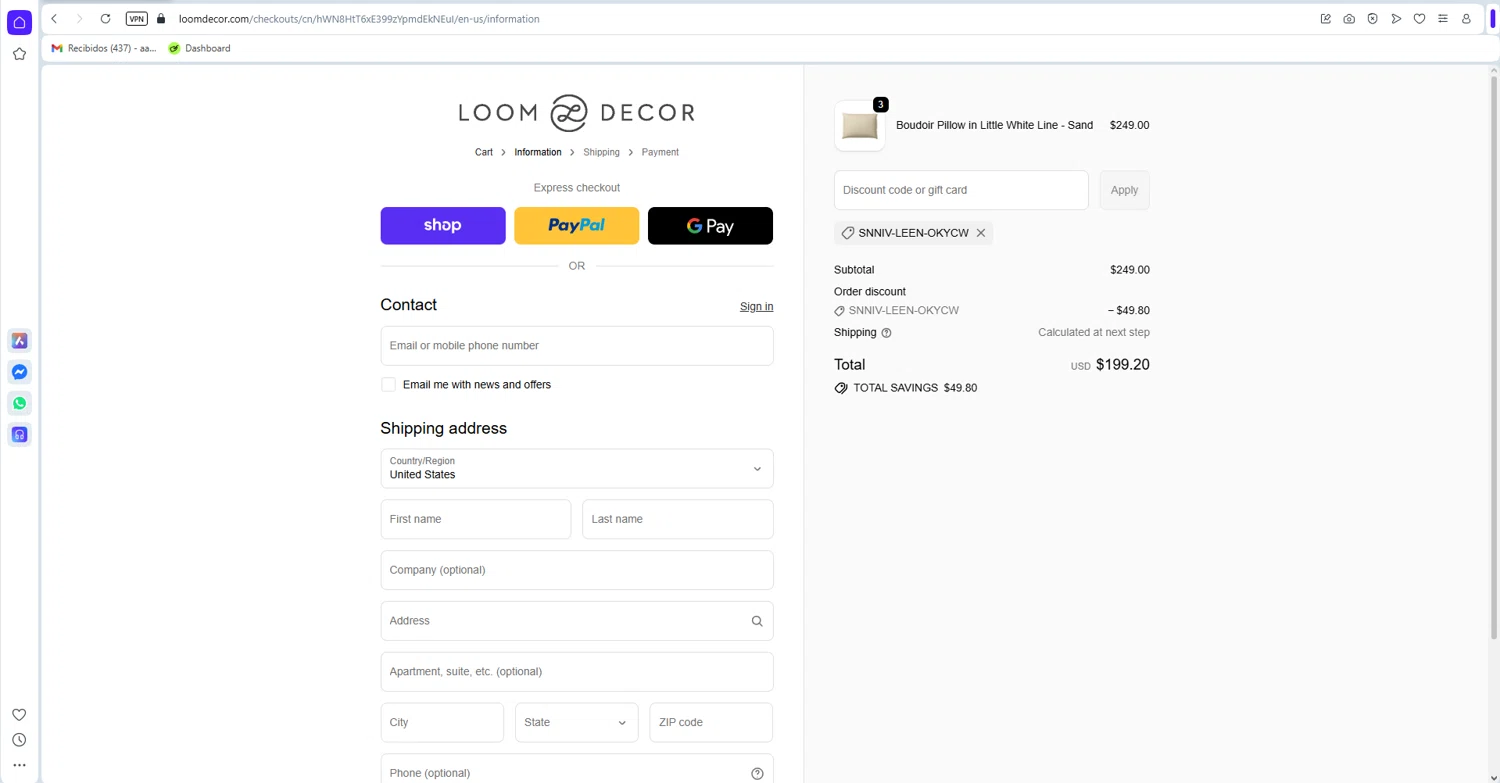
Task: Reload the checkout page
Action: tap(105, 19)
